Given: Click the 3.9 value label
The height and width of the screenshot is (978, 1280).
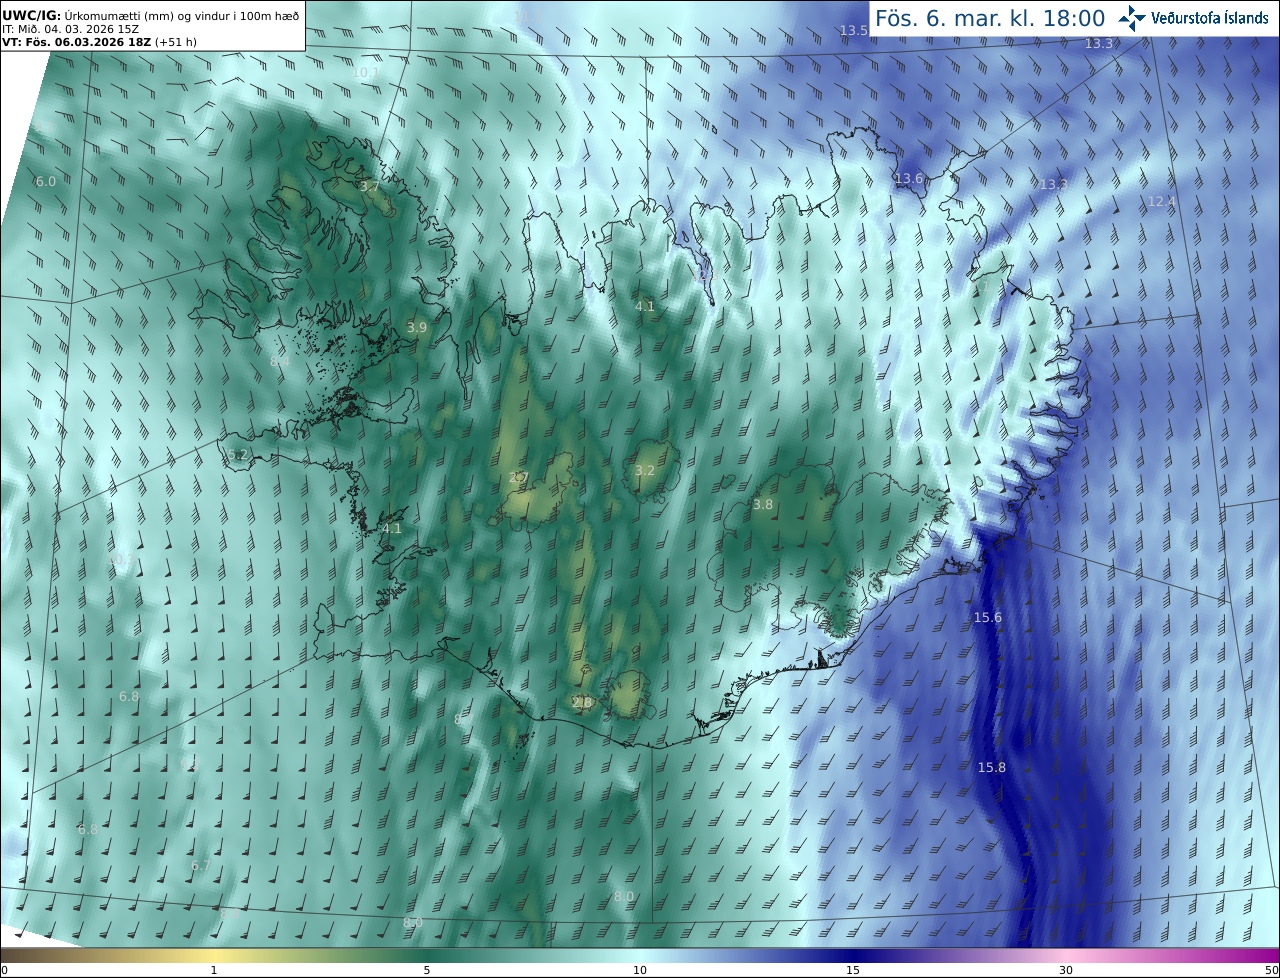Looking at the screenshot, I should pyautogui.click(x=417, y=327).
